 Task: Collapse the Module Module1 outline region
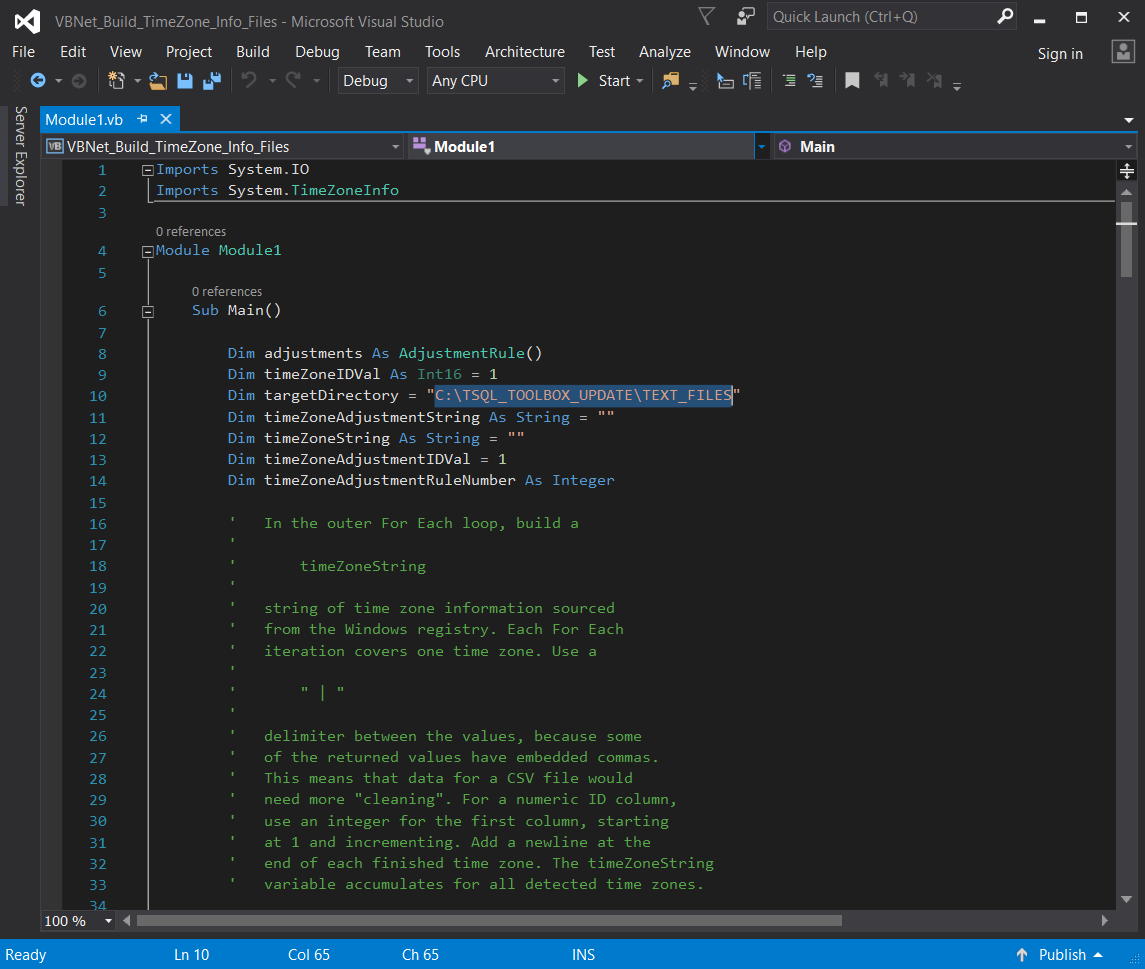pos(148,251)
